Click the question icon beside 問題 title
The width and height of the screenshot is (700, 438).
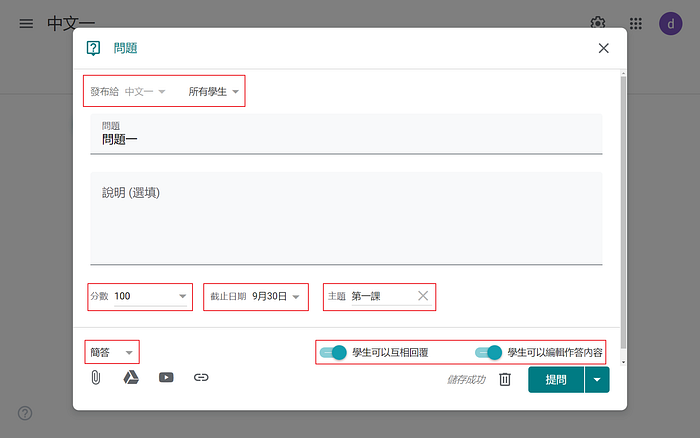click(x=93, y=48)
